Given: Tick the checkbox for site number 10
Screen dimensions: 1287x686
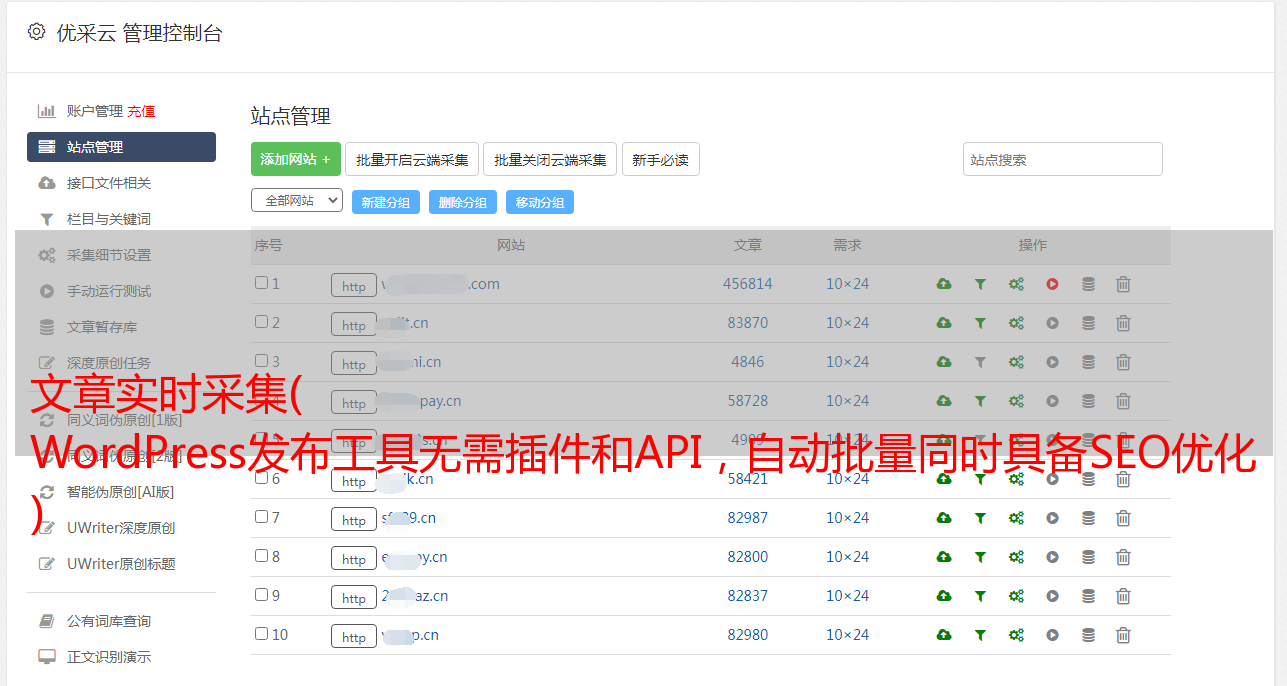Looking at the screenshot, I should coord(261,634).
